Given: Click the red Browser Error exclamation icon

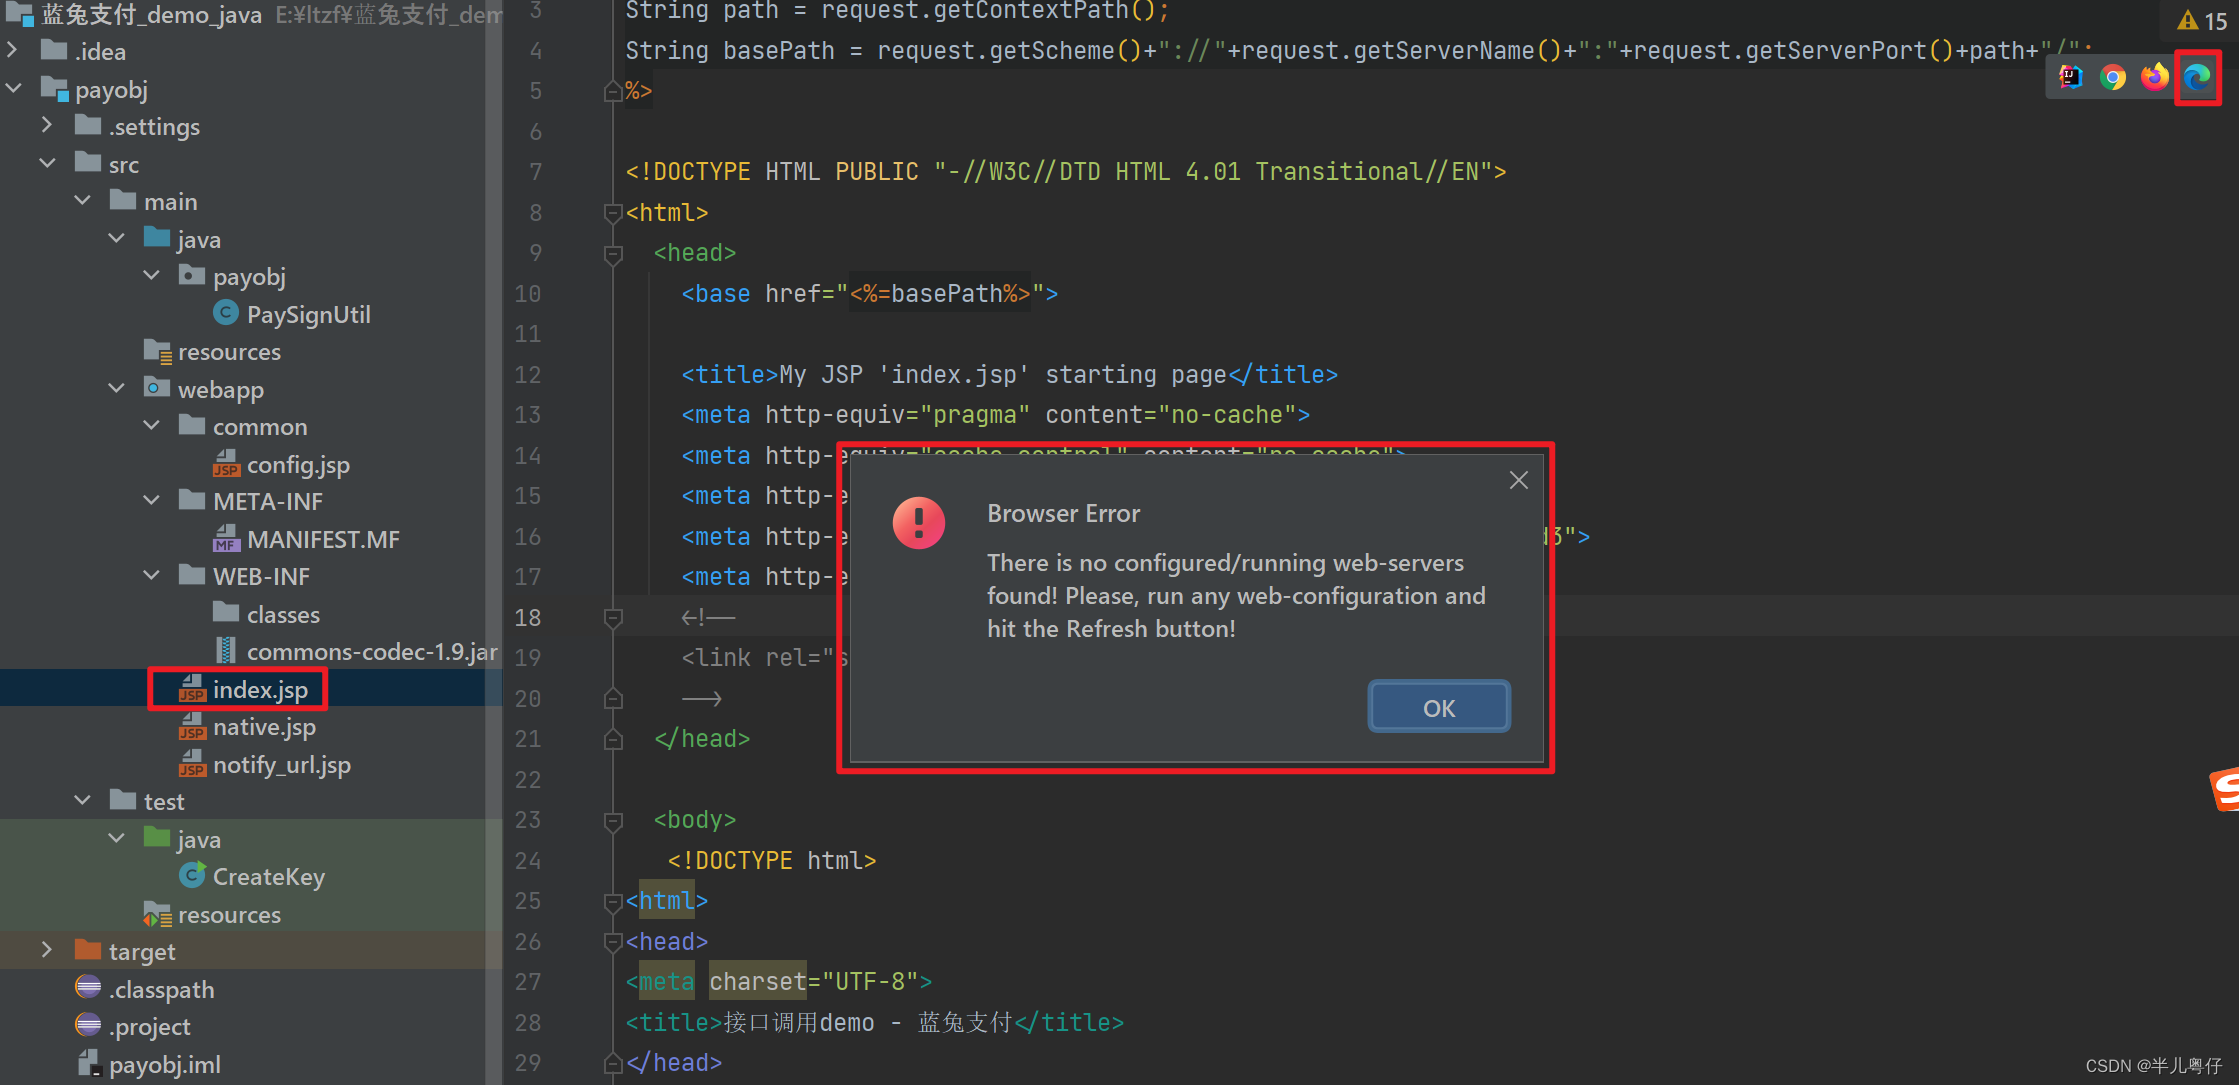Looking at the screenshot, I should point(918,522).
